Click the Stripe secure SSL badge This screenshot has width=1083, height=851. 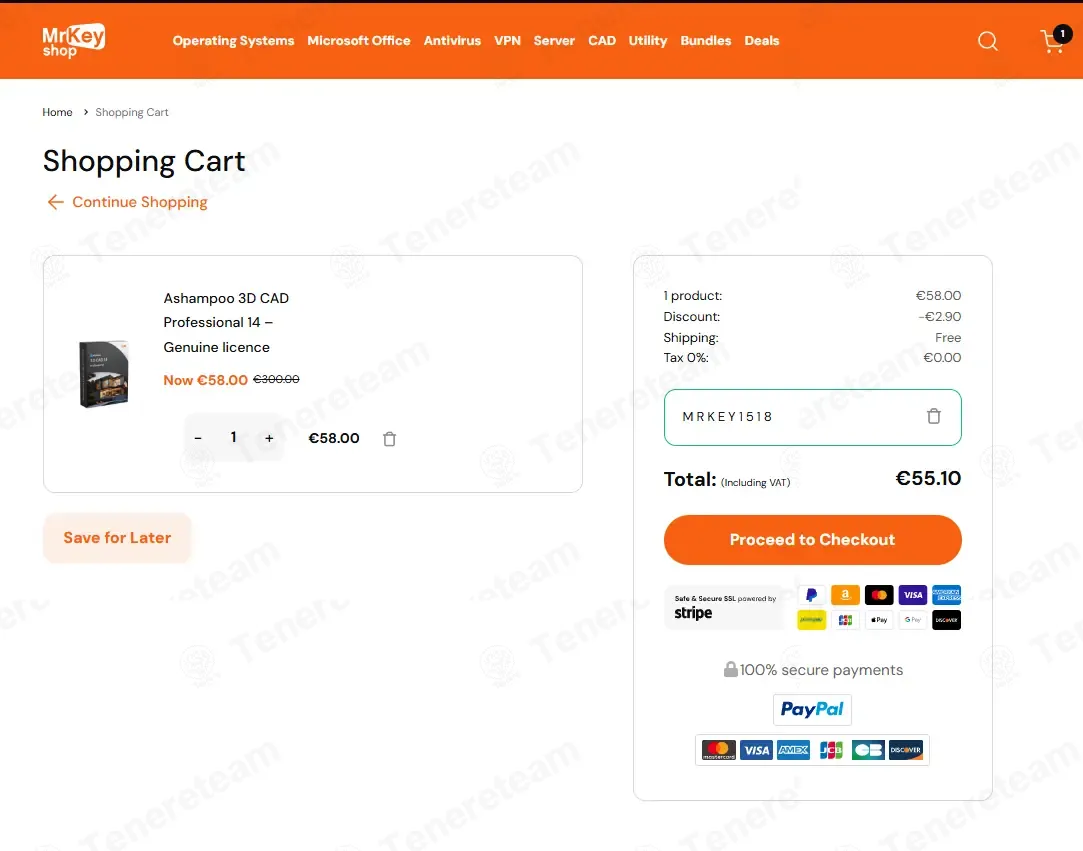tap(725, 608)
